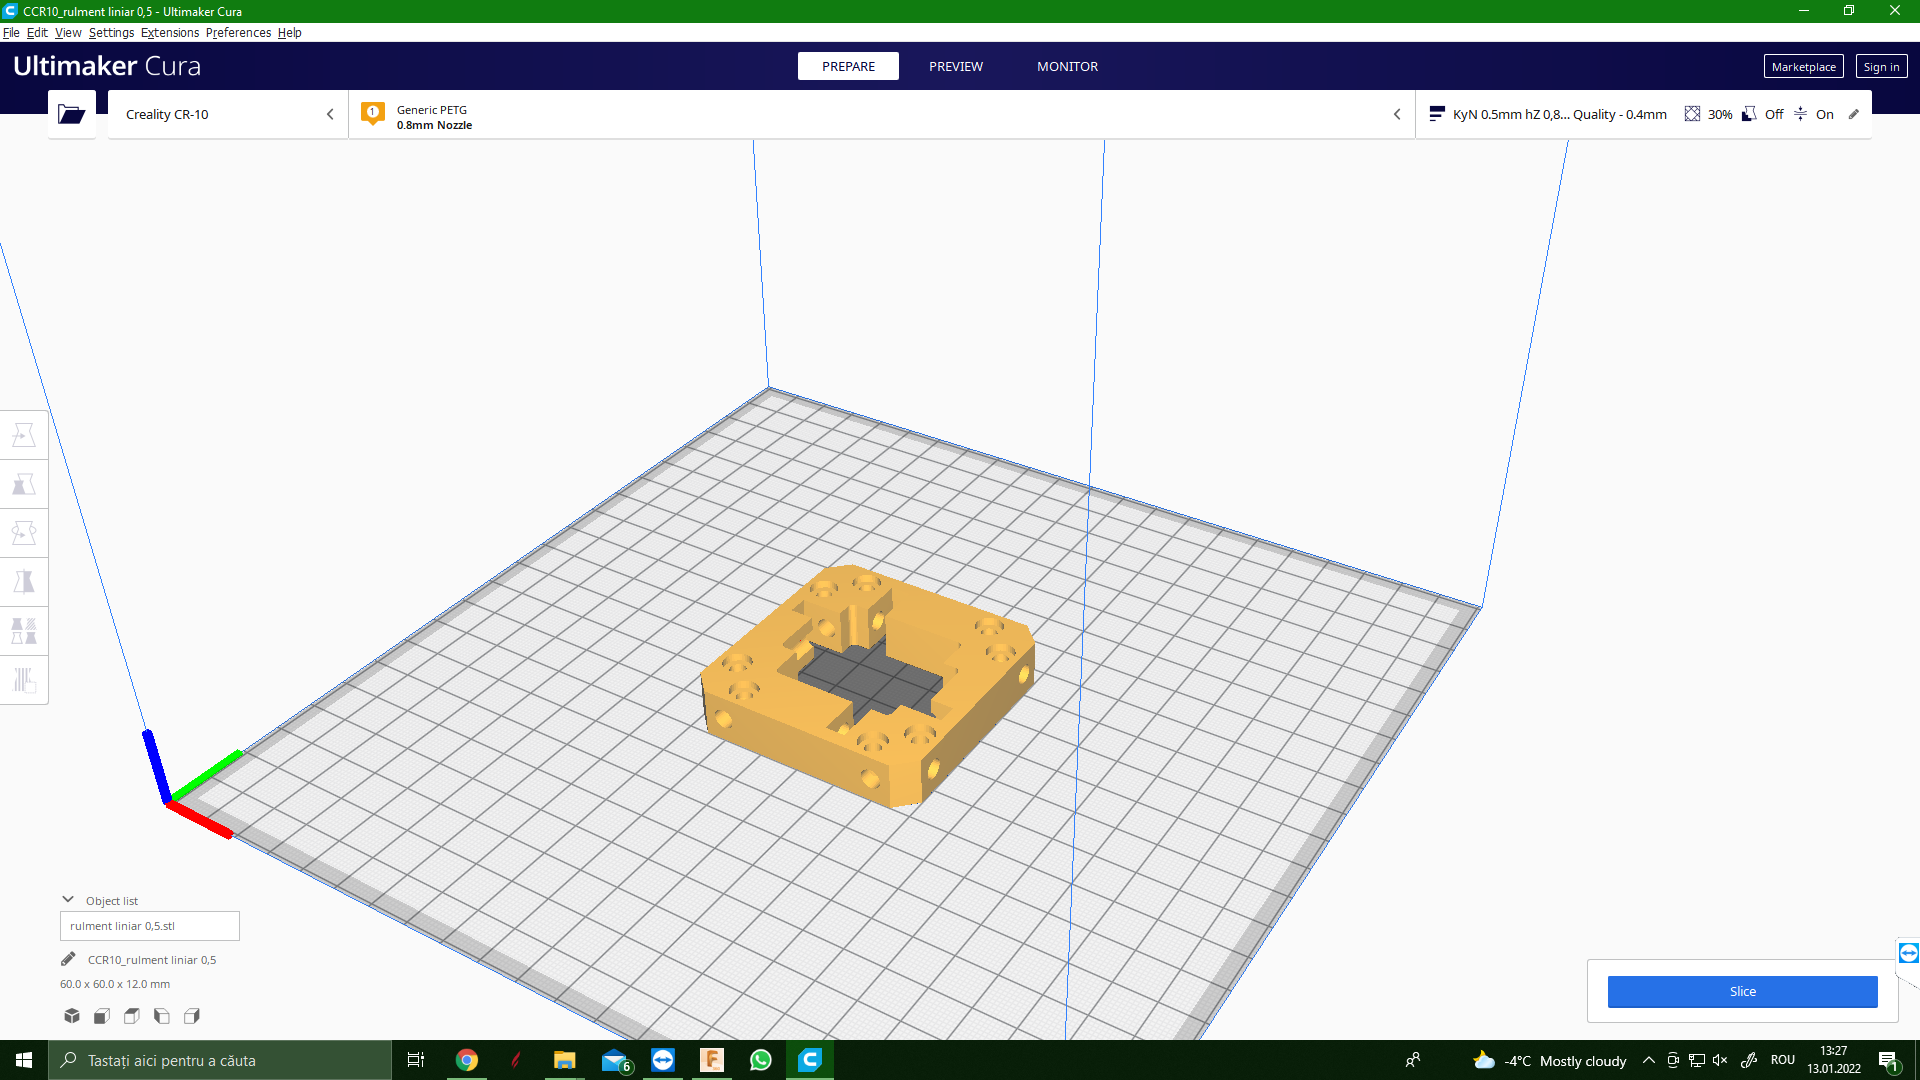Expand the Creality CR-10 printer selector
1920x1080 pixels.
click(x=228, y=114)
